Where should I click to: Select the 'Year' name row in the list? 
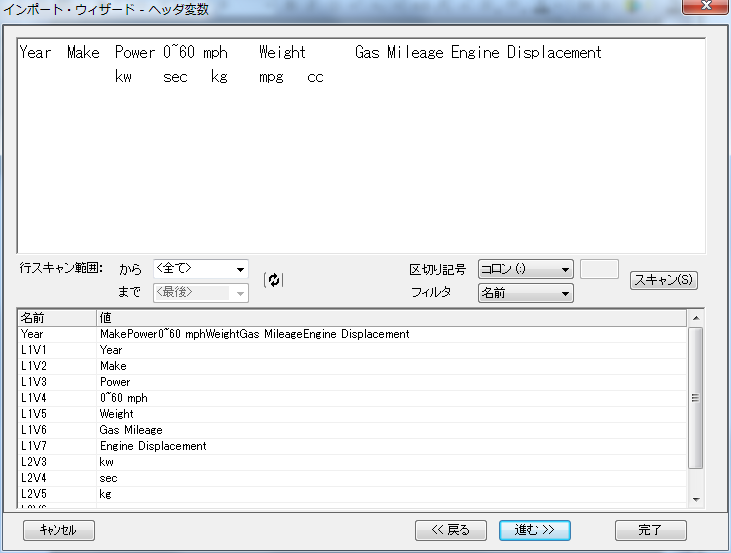352,334
